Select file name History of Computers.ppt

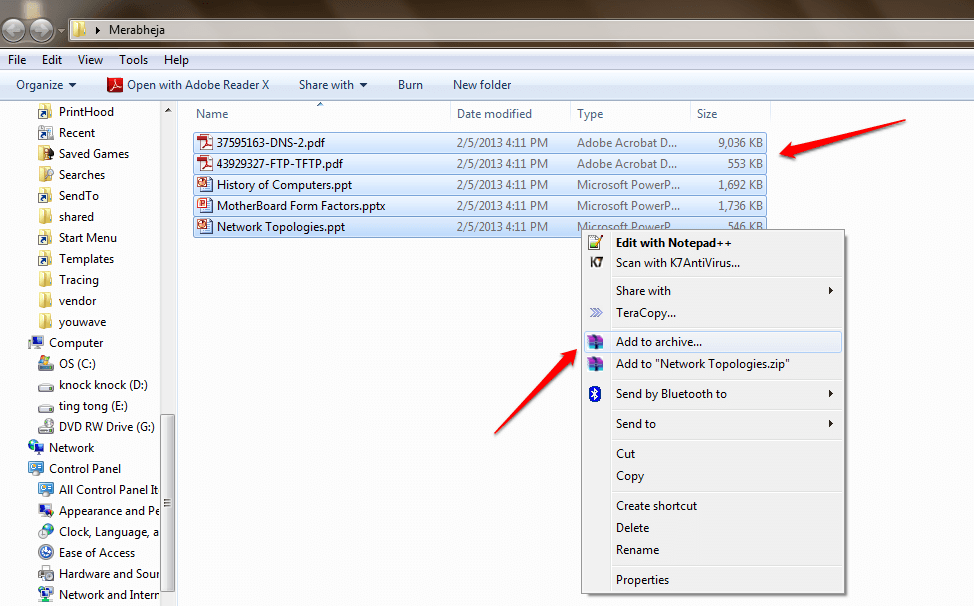[284, 185]
